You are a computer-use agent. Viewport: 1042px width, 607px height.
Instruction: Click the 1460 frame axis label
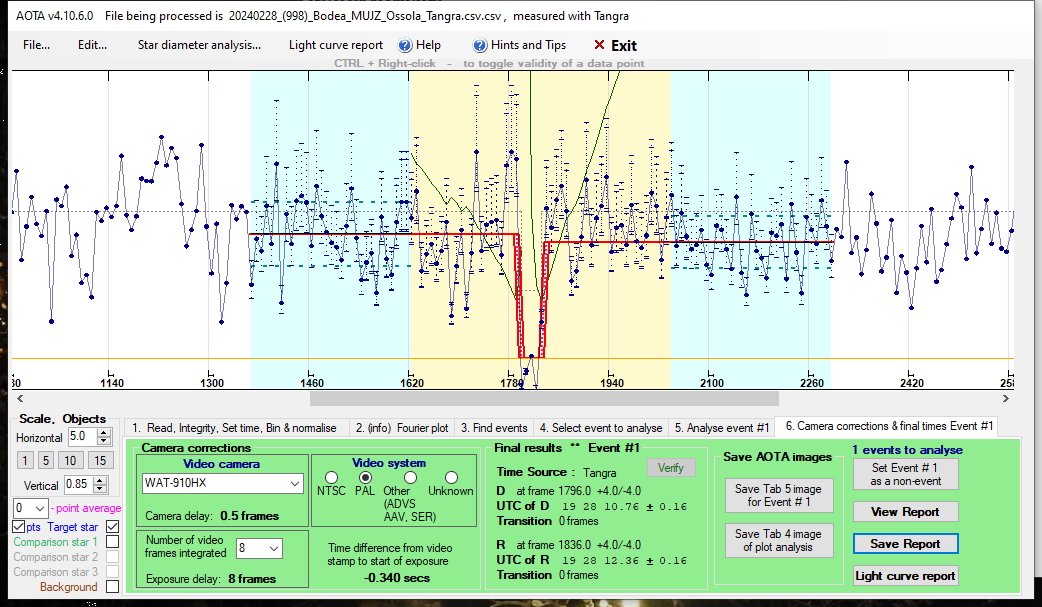click(312, 383)
